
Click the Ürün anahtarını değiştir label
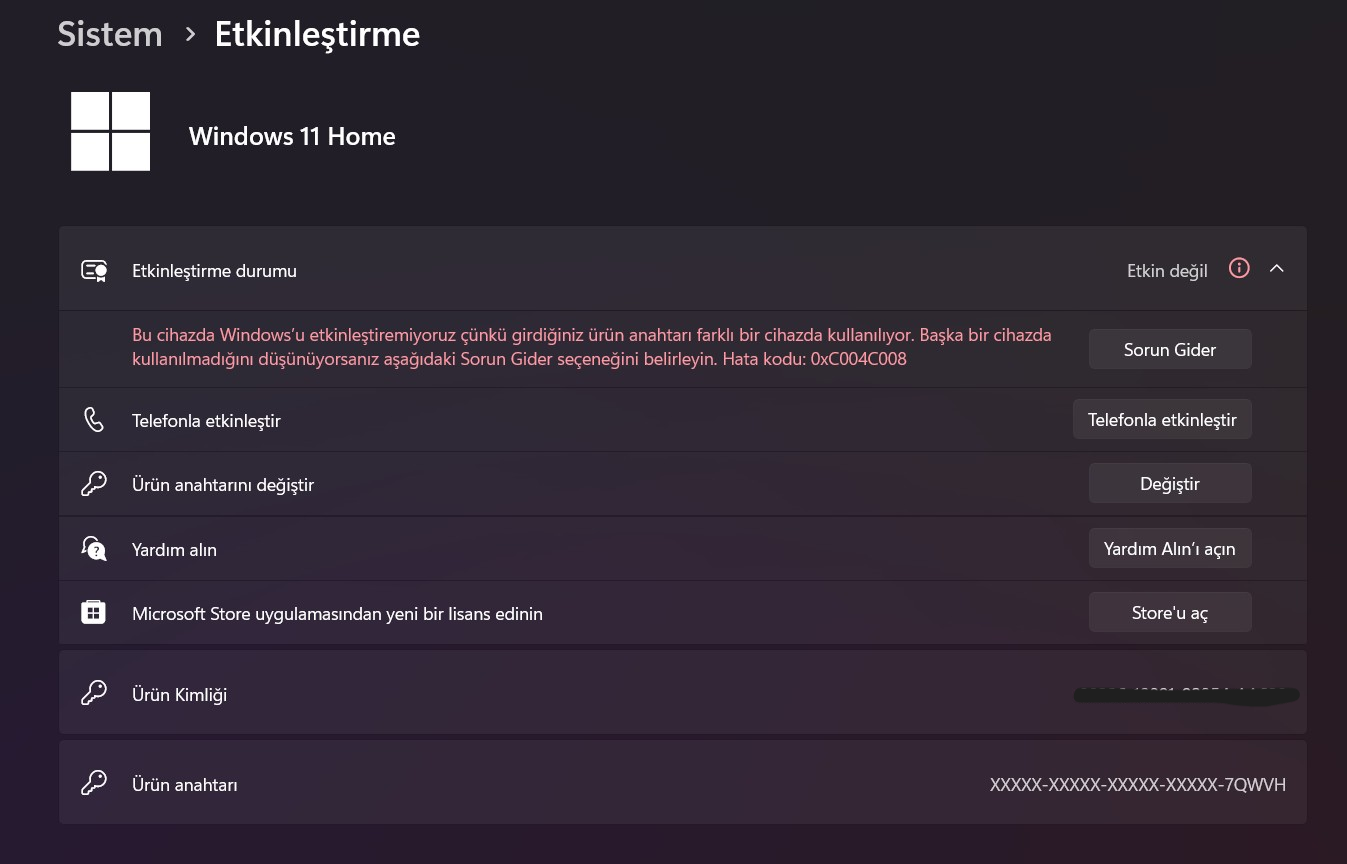[x=223, y=485]
